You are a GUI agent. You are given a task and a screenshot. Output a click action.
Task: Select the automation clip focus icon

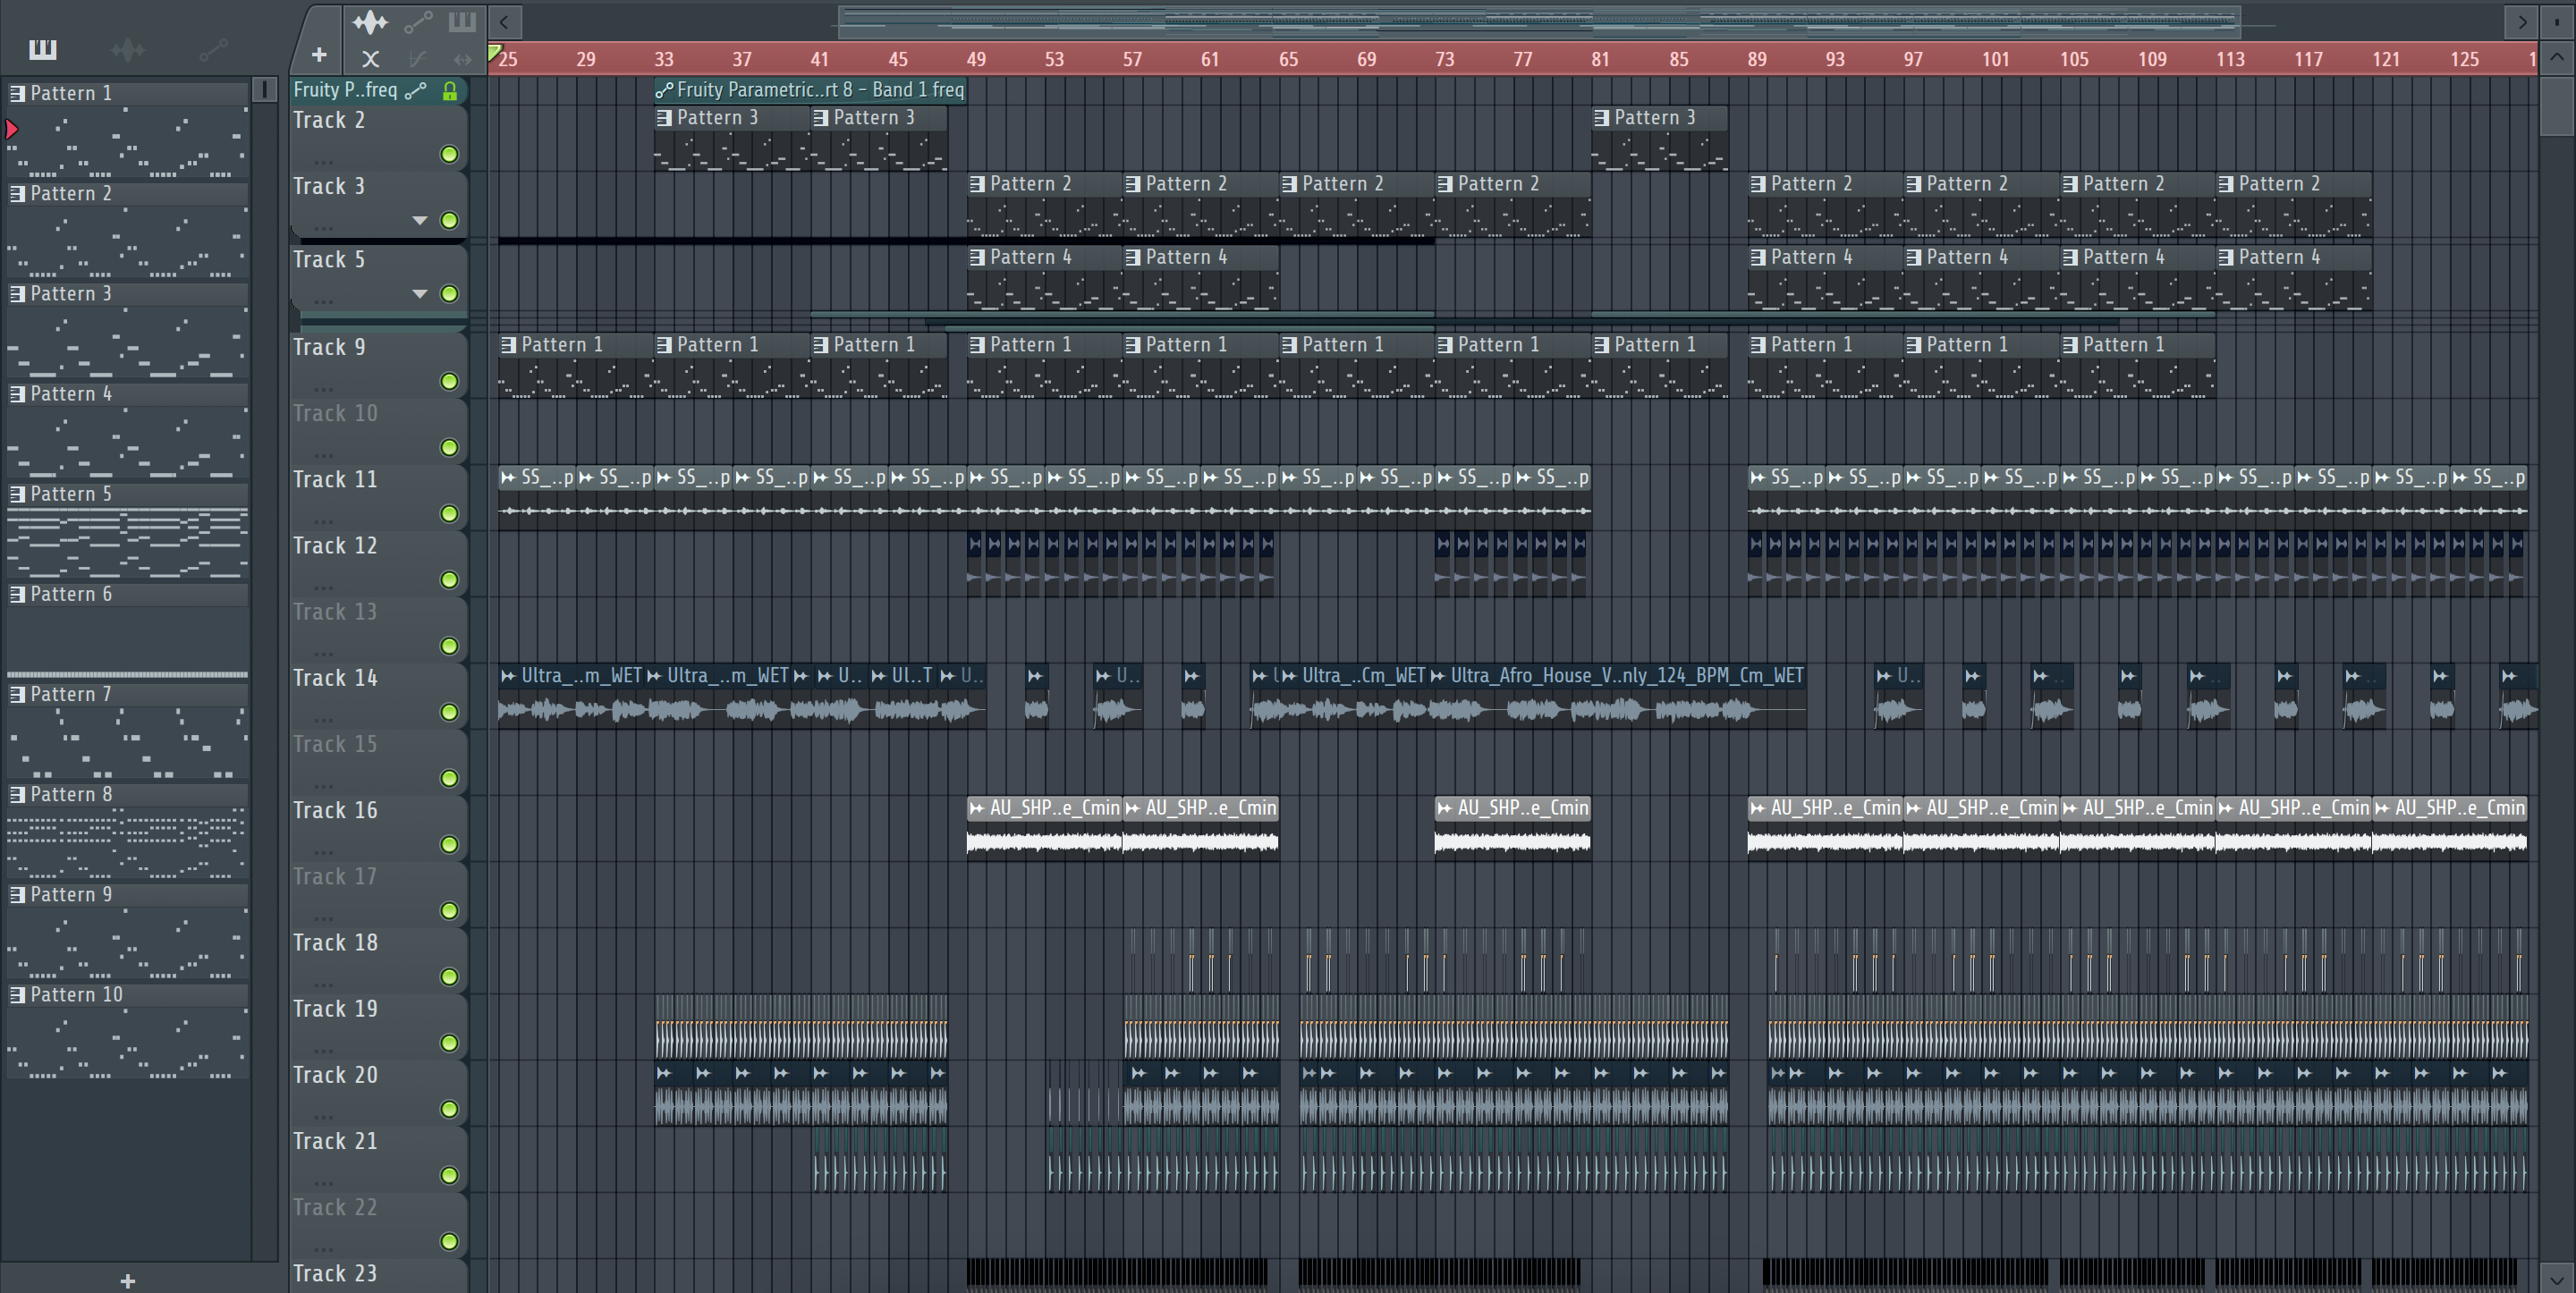[418, 21]
